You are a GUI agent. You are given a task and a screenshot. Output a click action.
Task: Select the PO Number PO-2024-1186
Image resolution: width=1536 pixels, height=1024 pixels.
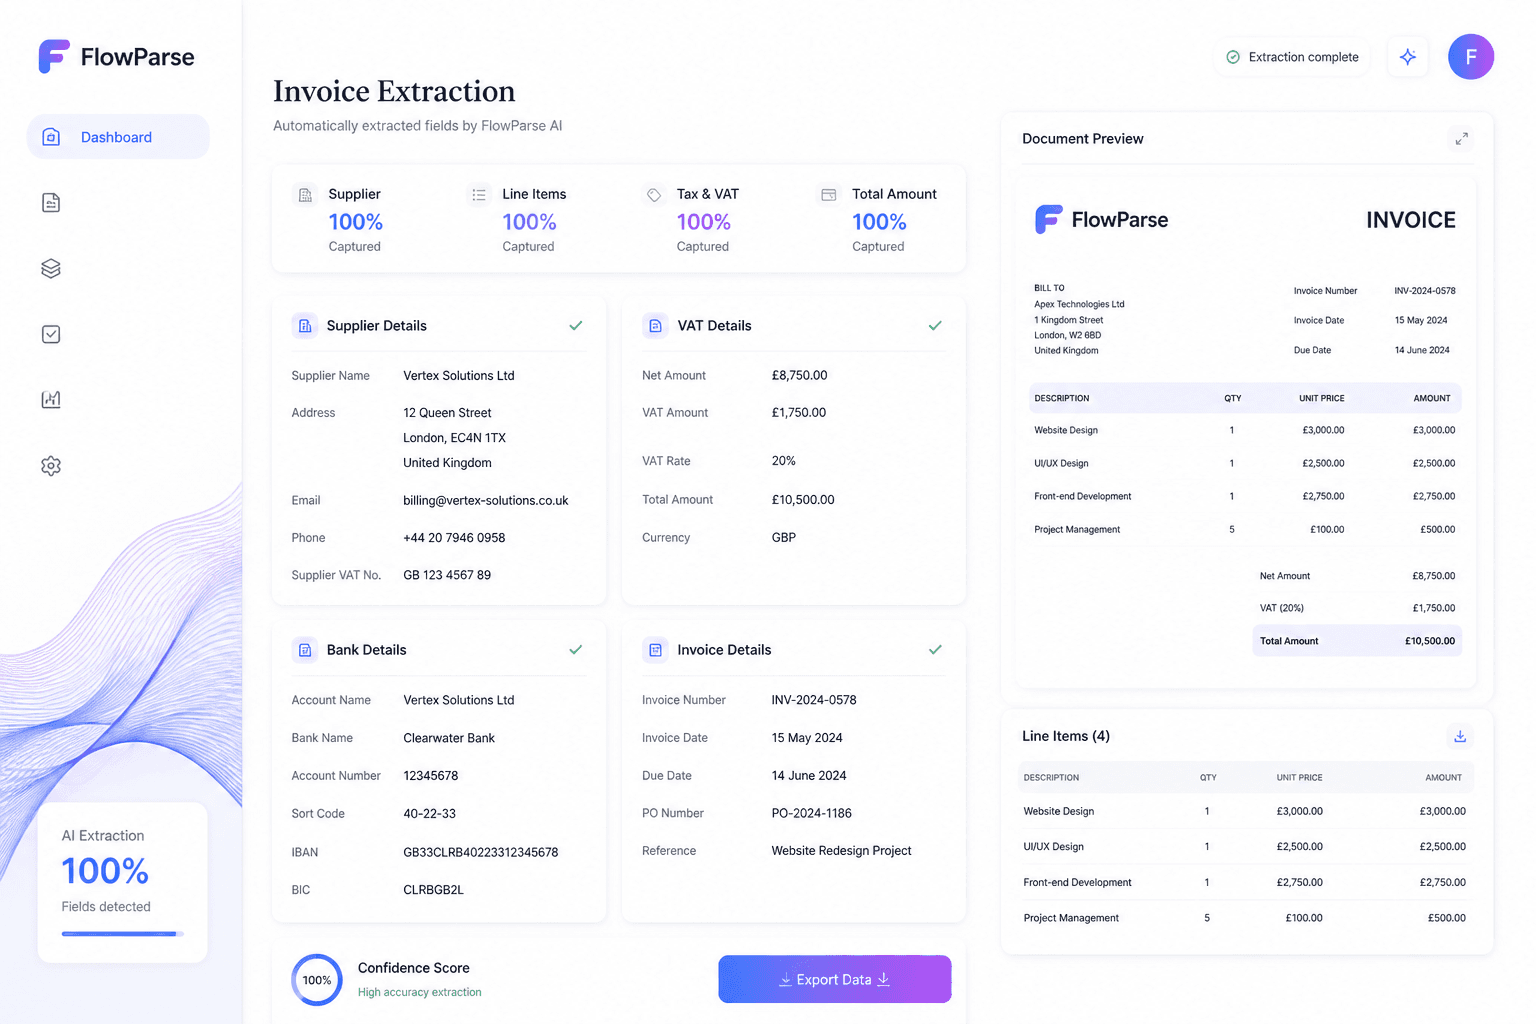click(812, 814)
